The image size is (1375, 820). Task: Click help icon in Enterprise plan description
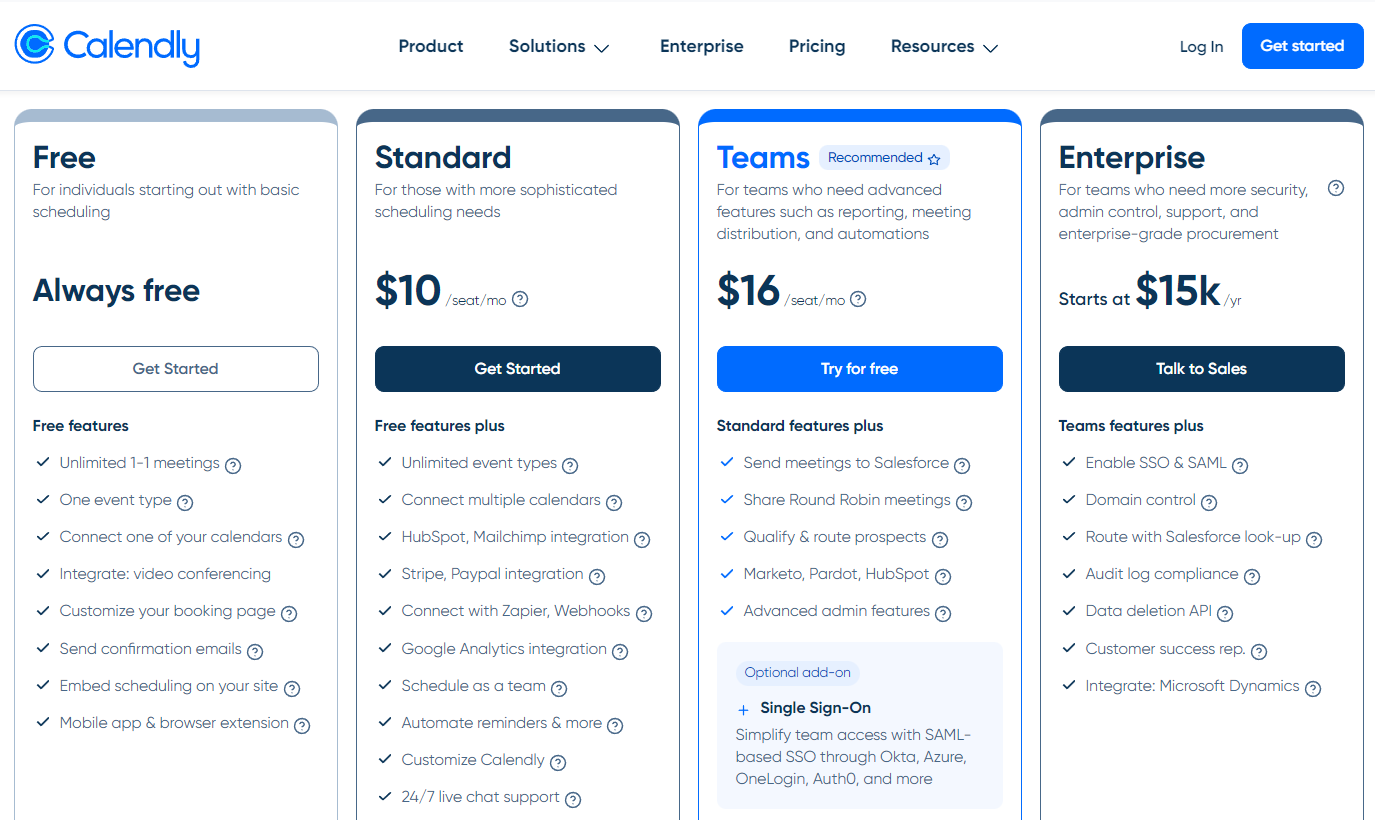(x=1336, y=188)
